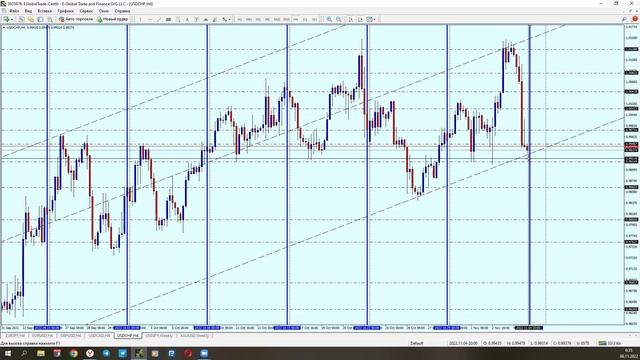The width and height of the screenshot is (640, 360).
Task: Select the cursor pointer tool
Action: pyautogui.click(x=140, y=19)
